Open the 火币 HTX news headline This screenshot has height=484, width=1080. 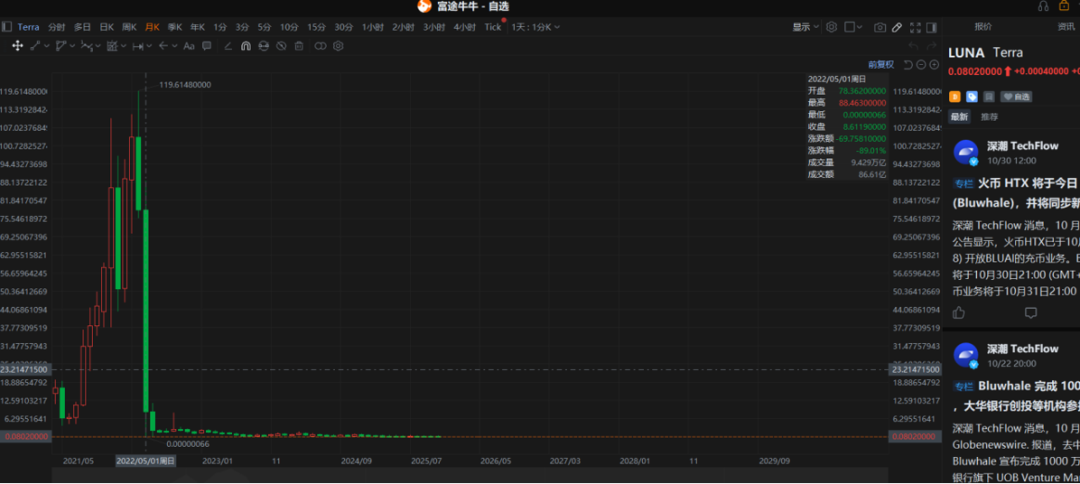1016,194
